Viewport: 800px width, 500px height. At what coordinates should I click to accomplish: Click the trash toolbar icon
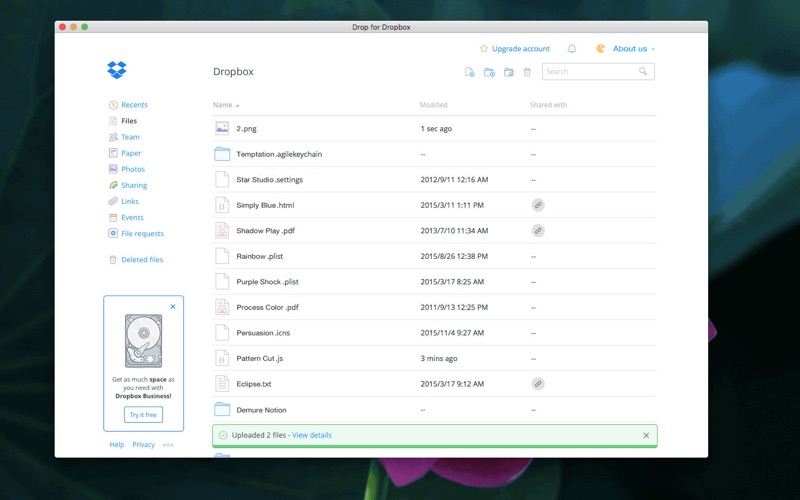527,72
